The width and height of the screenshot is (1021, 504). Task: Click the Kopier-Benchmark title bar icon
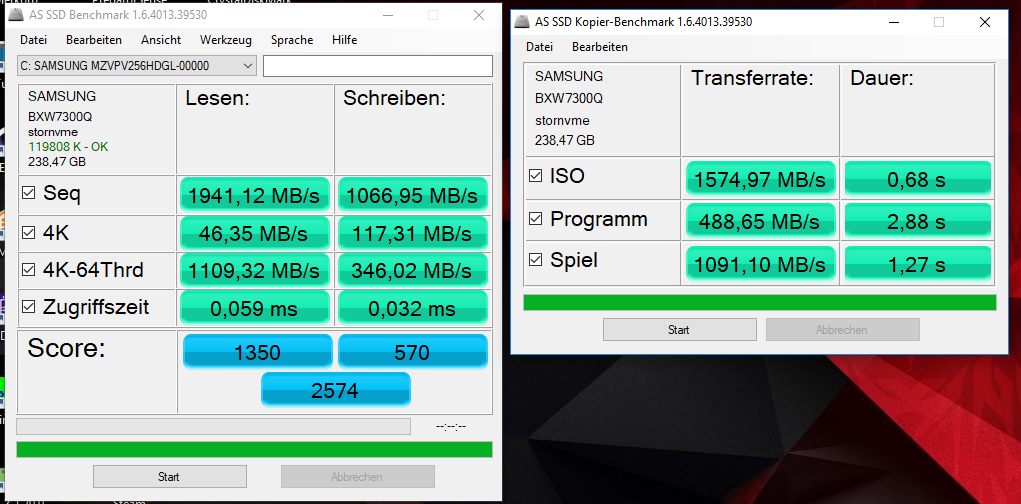tap(522, 22)
